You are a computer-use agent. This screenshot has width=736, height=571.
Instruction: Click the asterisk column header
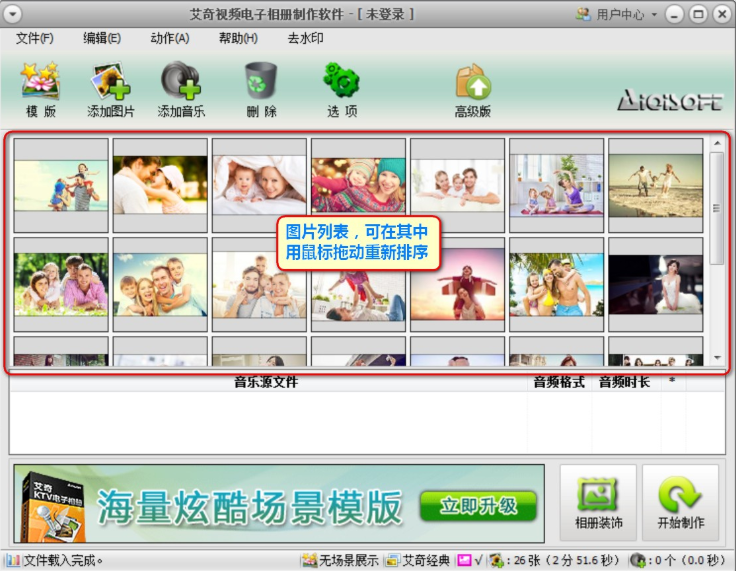point(672,381)
